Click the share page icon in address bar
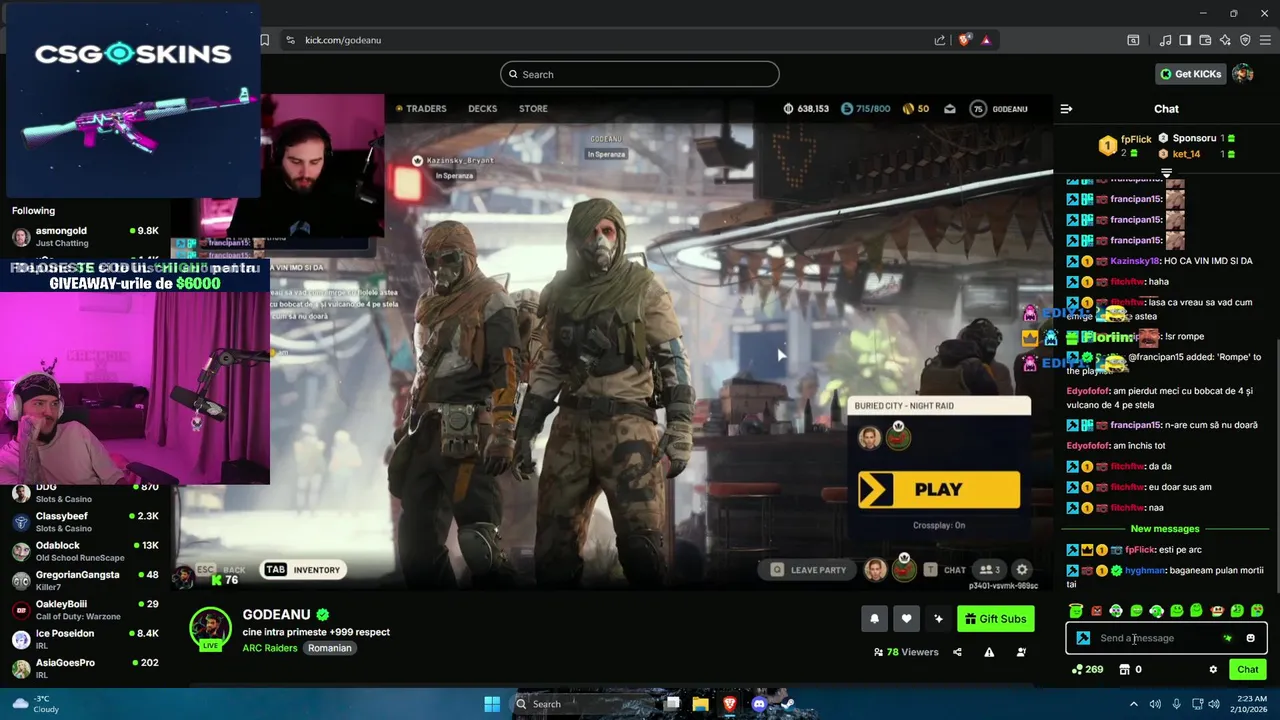 click(x=940, y=40)
